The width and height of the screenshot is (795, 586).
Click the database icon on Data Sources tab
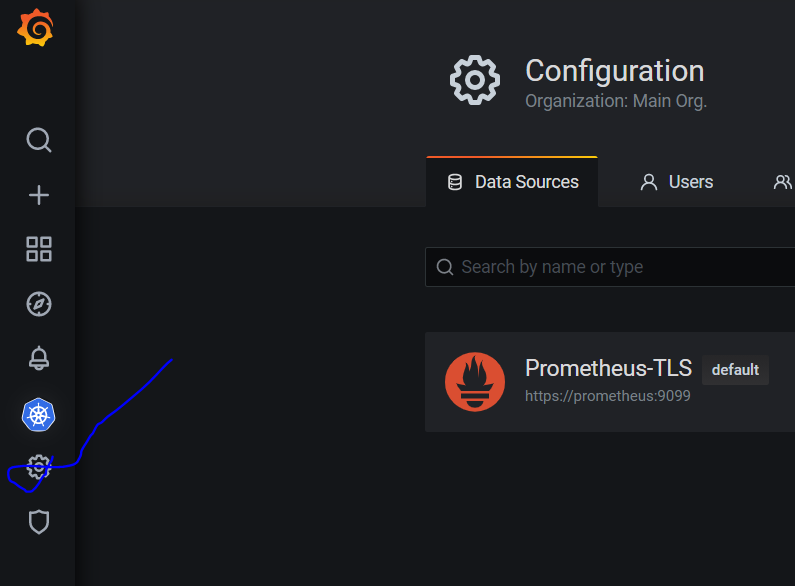(x=455, y=182)
